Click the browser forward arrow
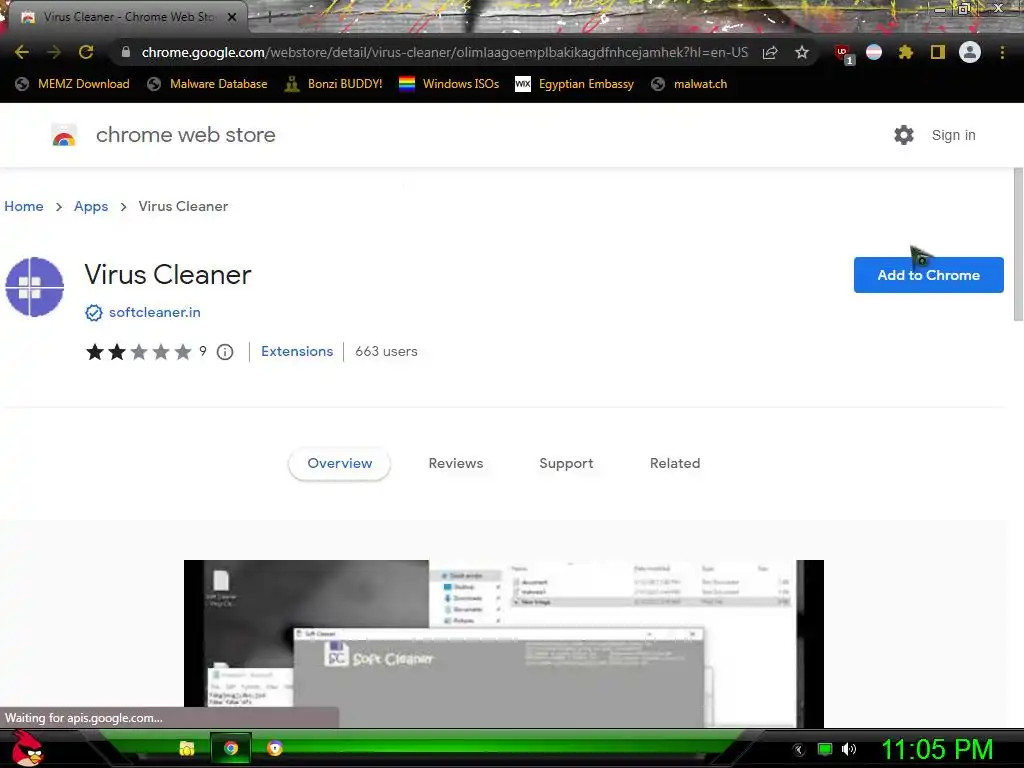1024x768 pixels. tap(54, 52)
